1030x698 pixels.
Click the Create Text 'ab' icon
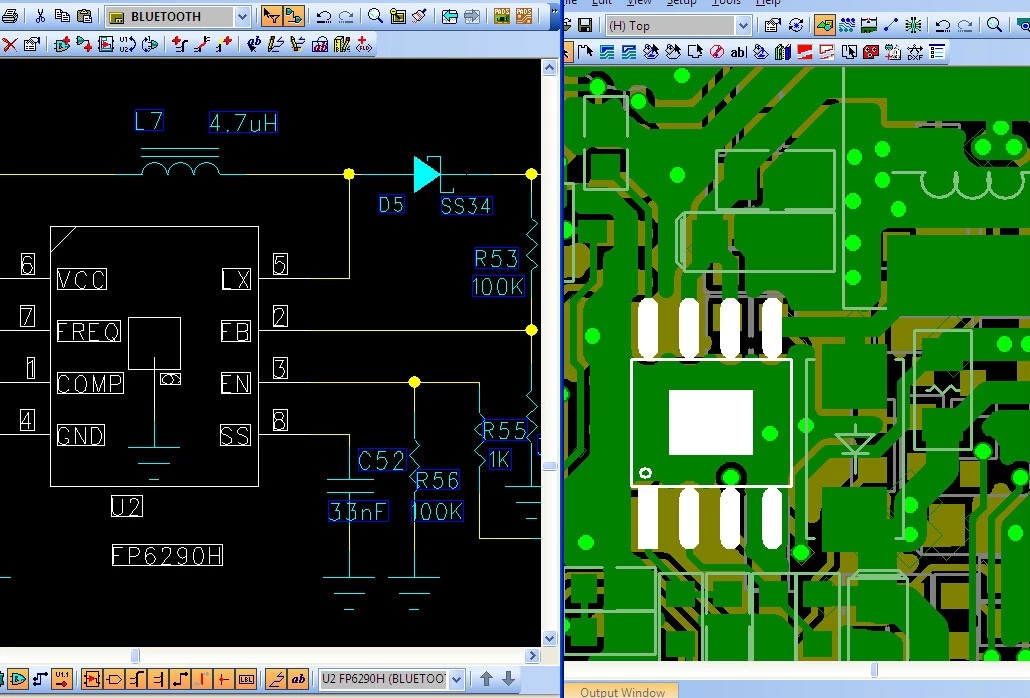pyautogui.click(x=254, y=45)
